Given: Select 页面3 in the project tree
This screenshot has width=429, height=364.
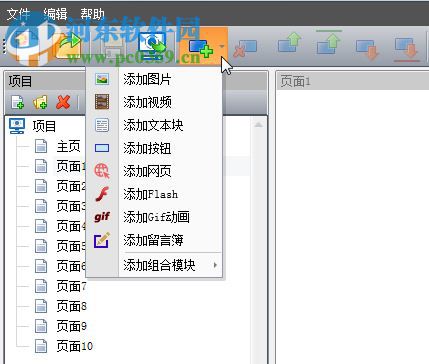Looking at the screenshot, I should click(71, 206).
